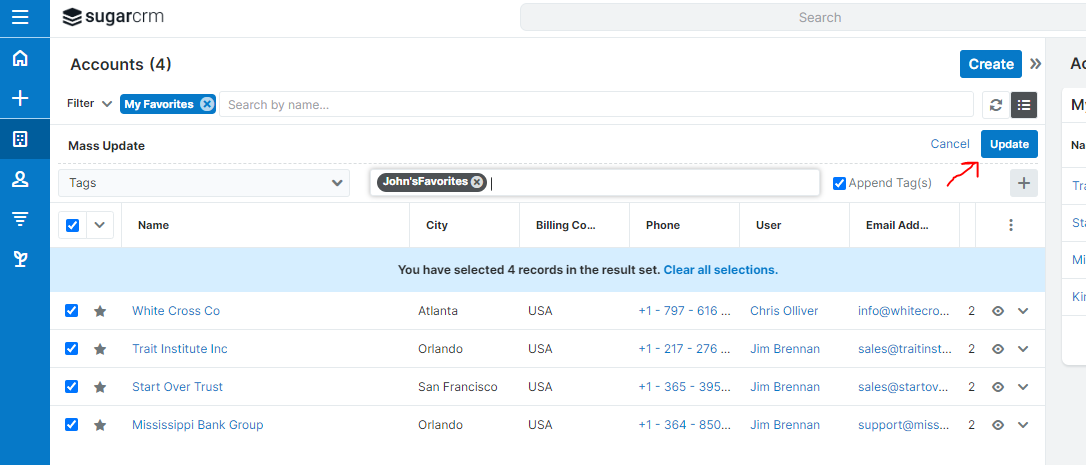Toggle the select all records checkbox
The height and width of the screenshot is (465, 1086).
(72, 225)
